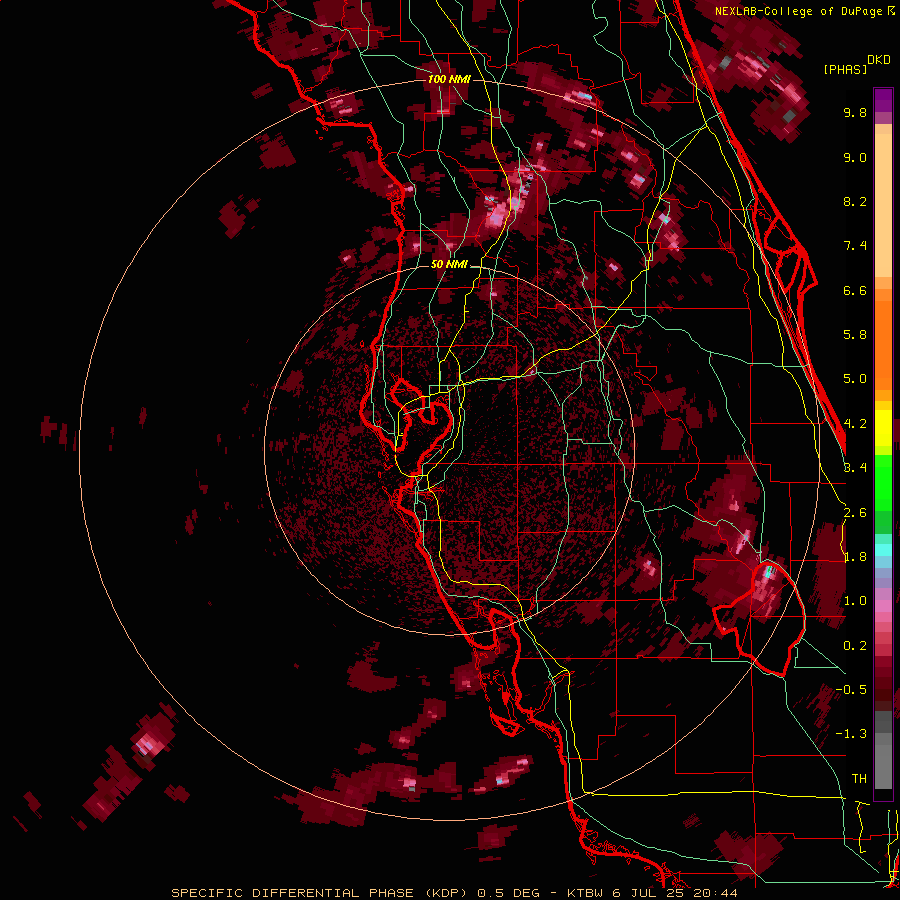Pick the cyan segment of the color bar
Viewport: 900px width, 900px height.
click(x=883, y=549)
